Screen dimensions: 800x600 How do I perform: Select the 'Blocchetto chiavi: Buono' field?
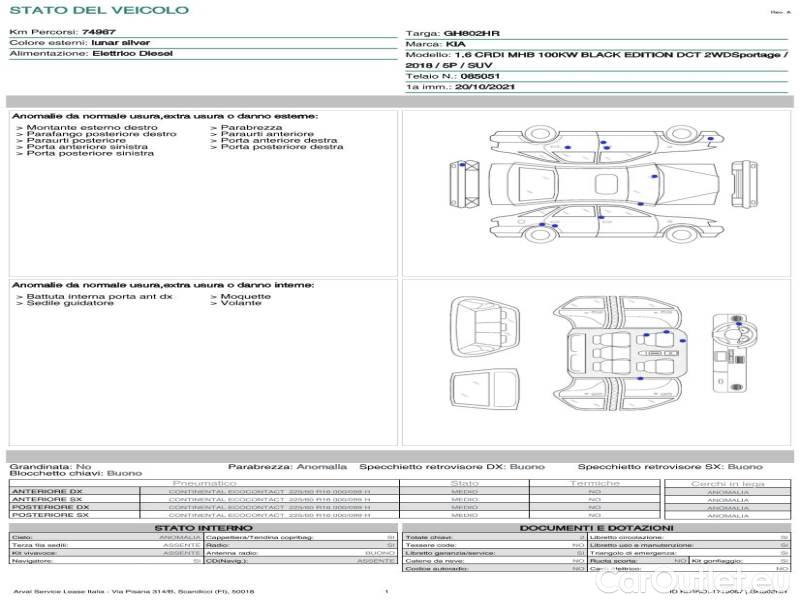point(76,473)
